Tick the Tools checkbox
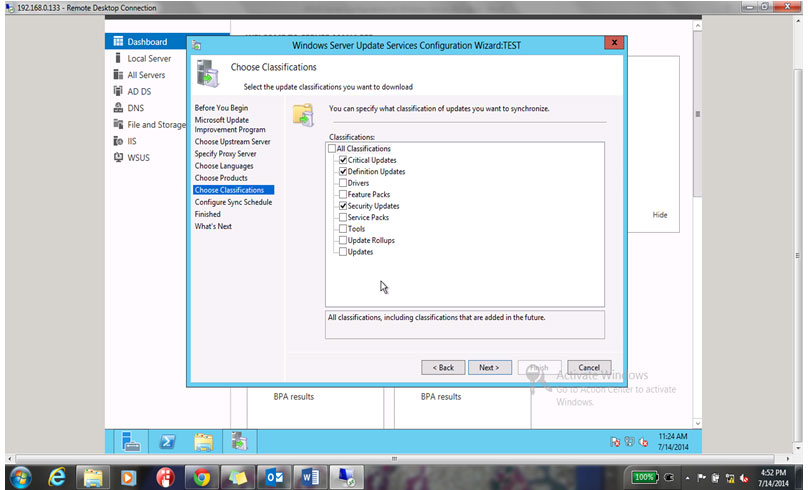Image resolution: width=808 pixels, height=490 pixels. point(343,228)
